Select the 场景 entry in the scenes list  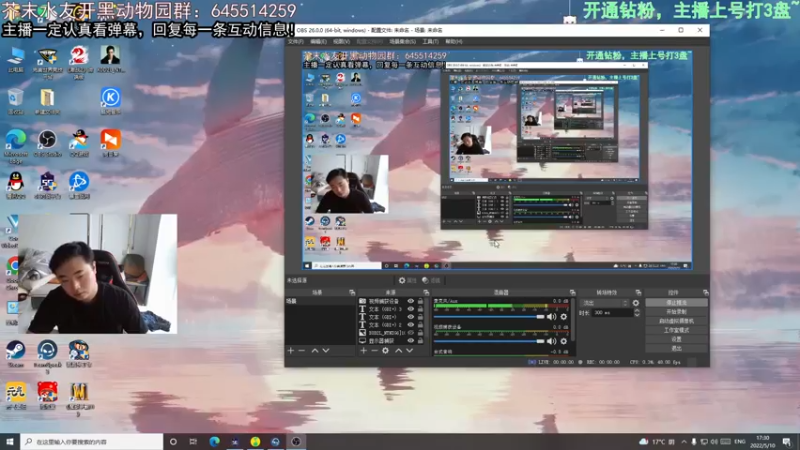click(320, 302)
